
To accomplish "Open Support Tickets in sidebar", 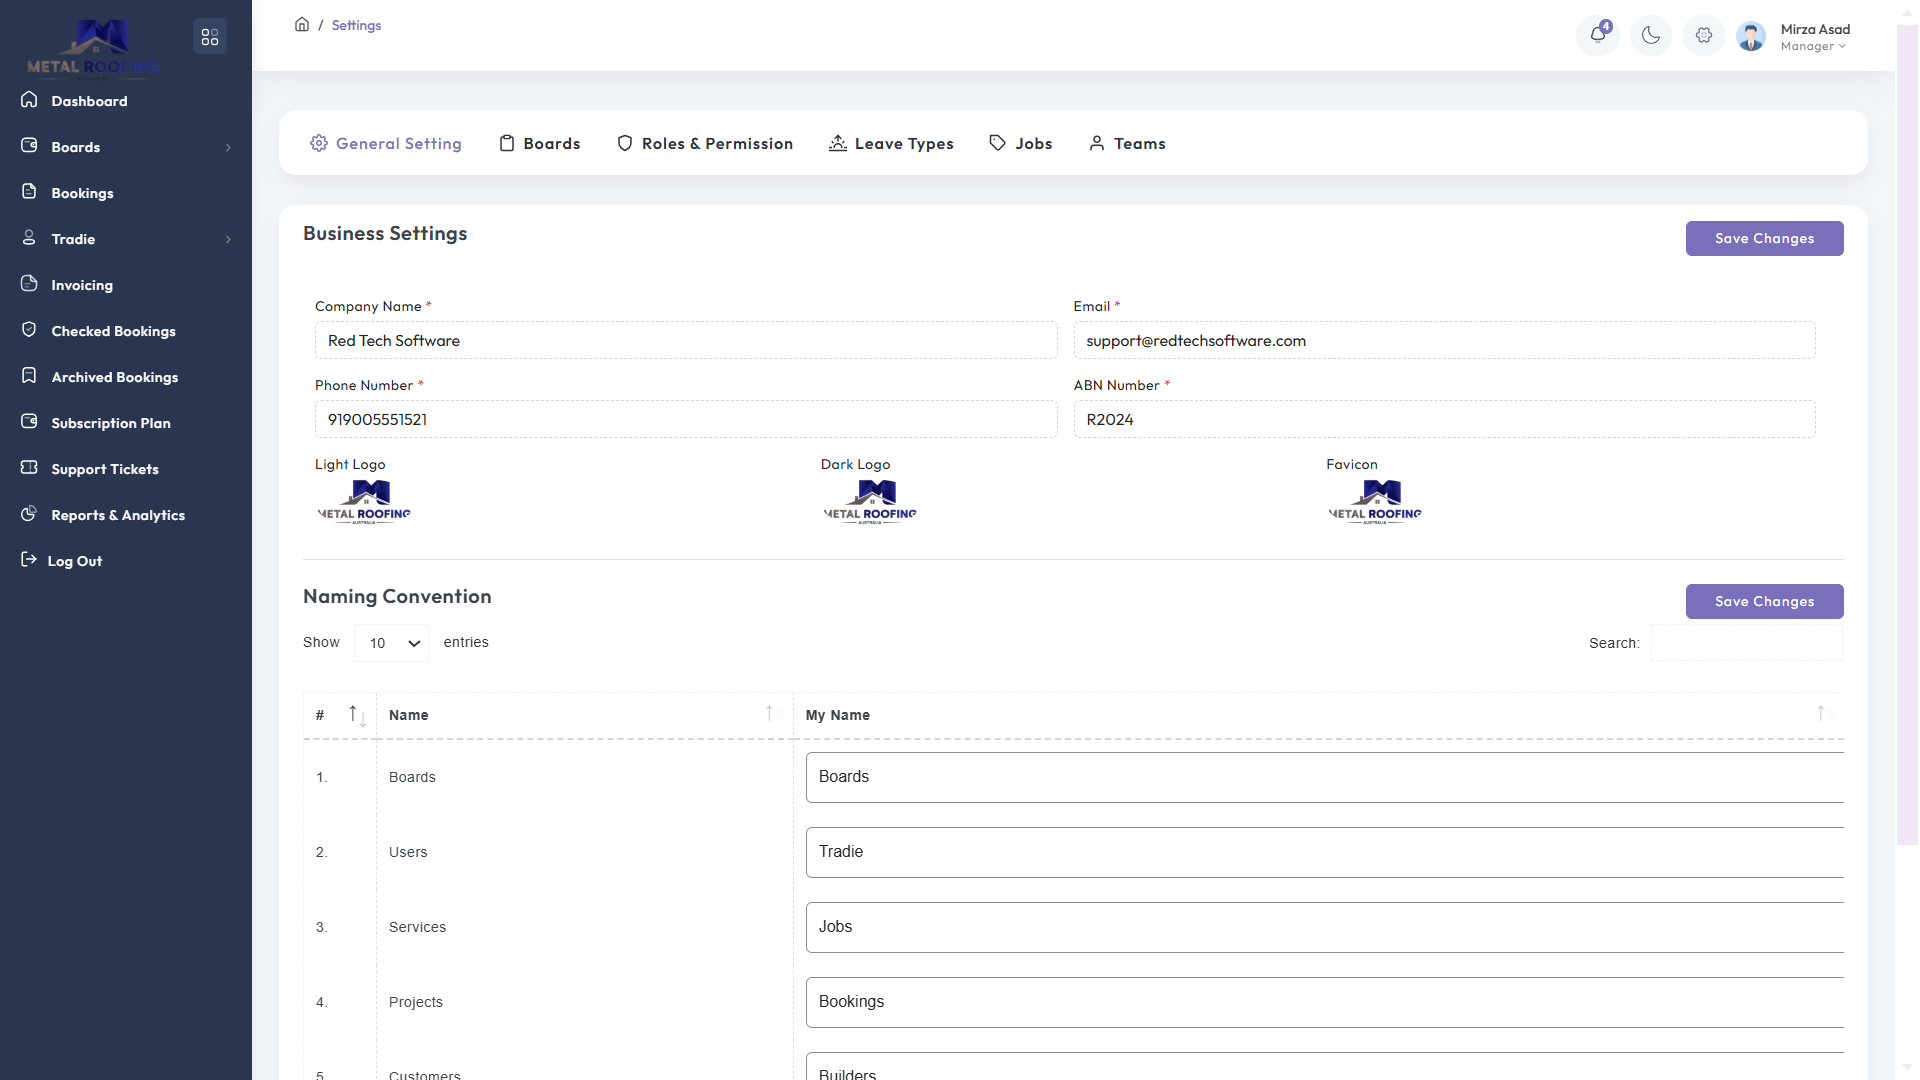I will pos(104,469).
